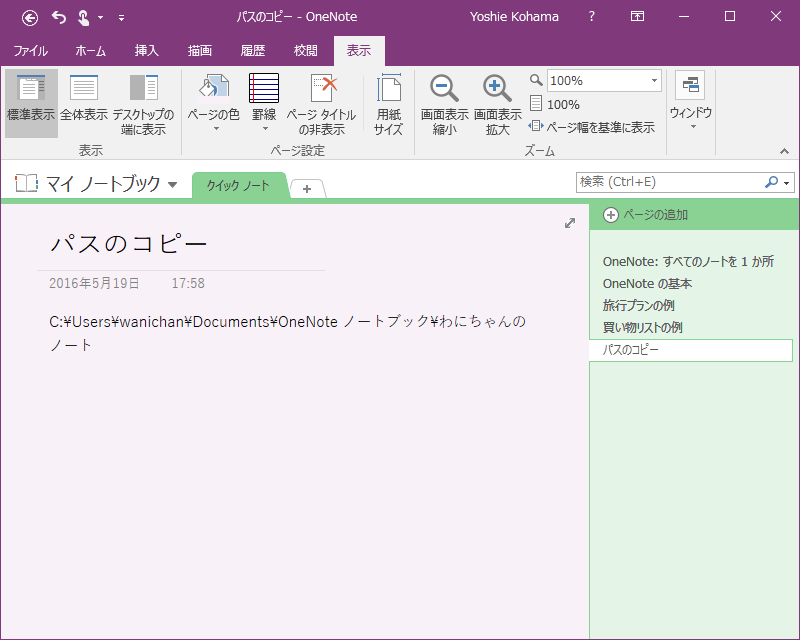Select the 表示 ribbon tab

pyautogui.click(x=359, y=51)
